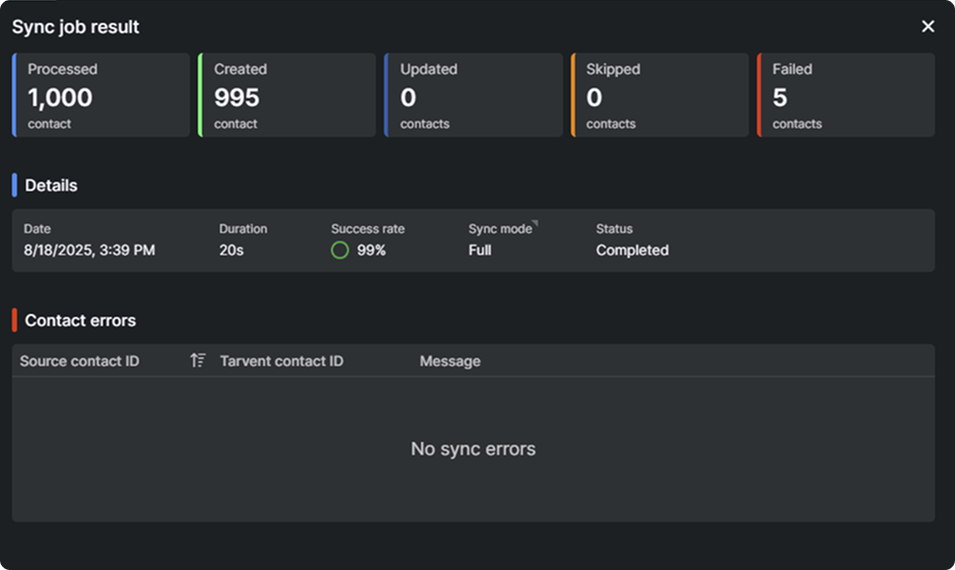Screen dimensions: 955x570
Task: Select the Created 995 stat card
Action: pos(287,95)
